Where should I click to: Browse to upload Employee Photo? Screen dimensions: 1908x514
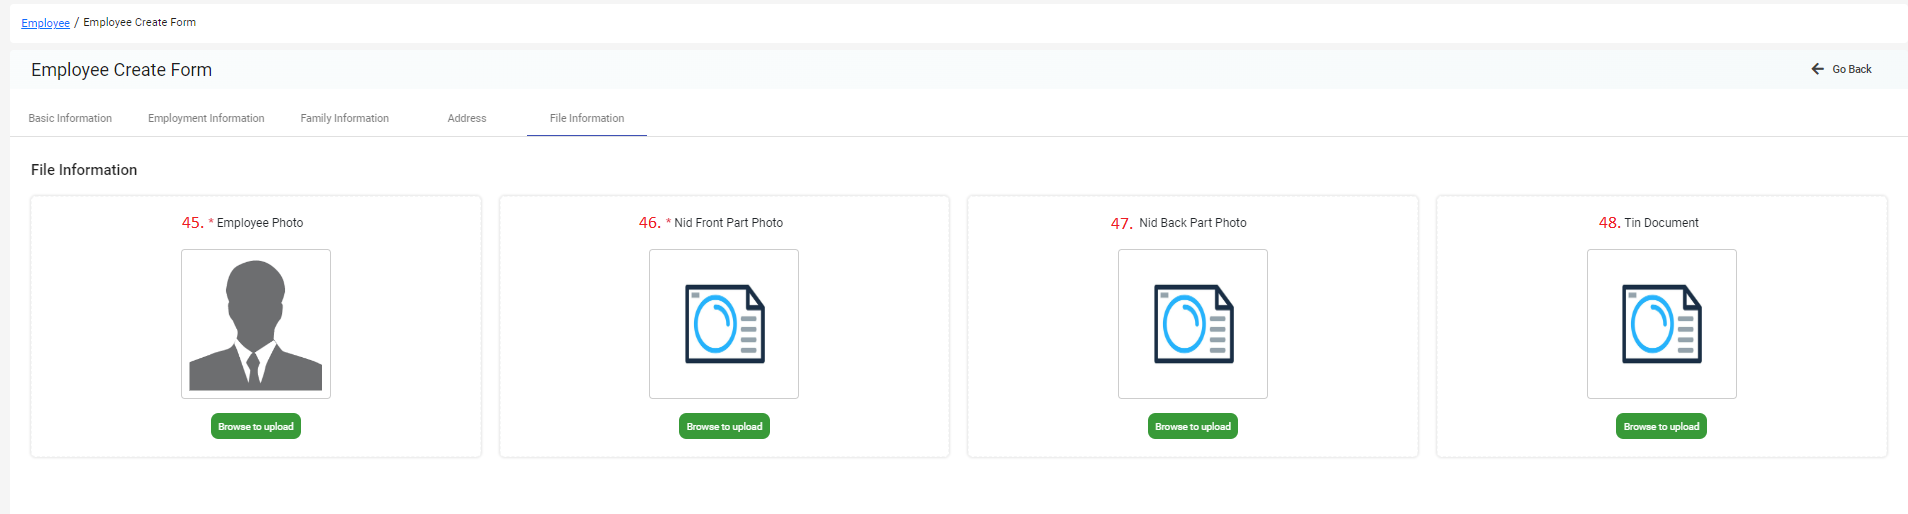tap(256, 426)
